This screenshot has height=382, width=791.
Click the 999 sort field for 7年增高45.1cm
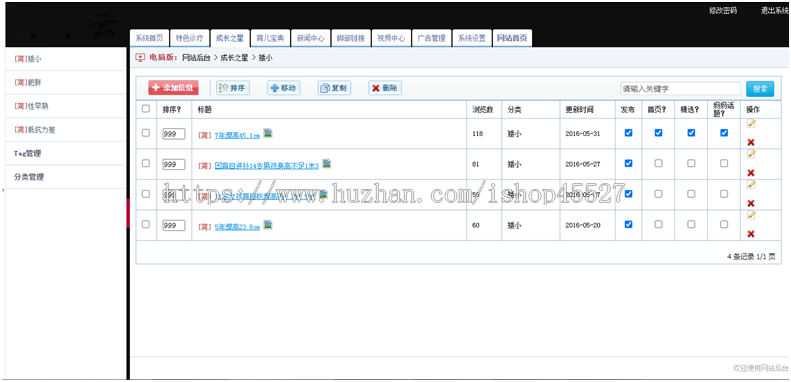pyautogui.click(x=174, y=134)
